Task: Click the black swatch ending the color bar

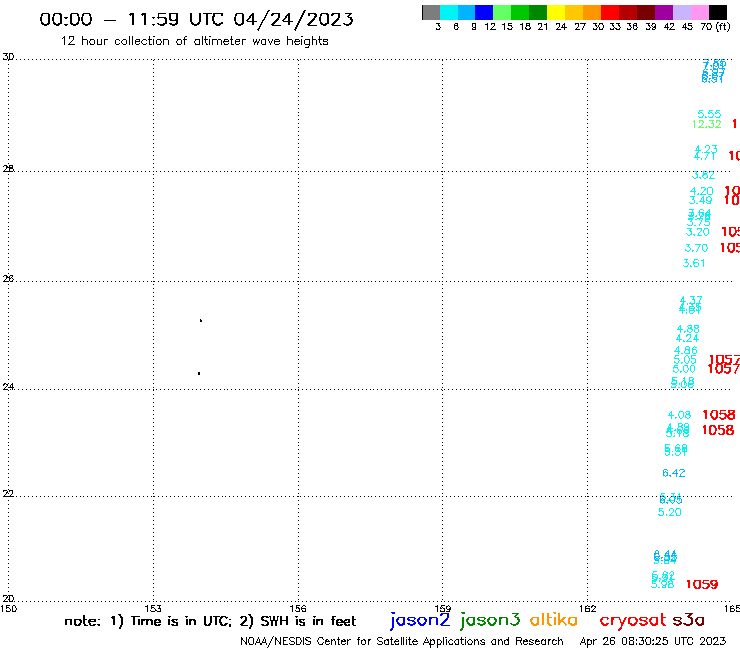Action: coord(717,12)
